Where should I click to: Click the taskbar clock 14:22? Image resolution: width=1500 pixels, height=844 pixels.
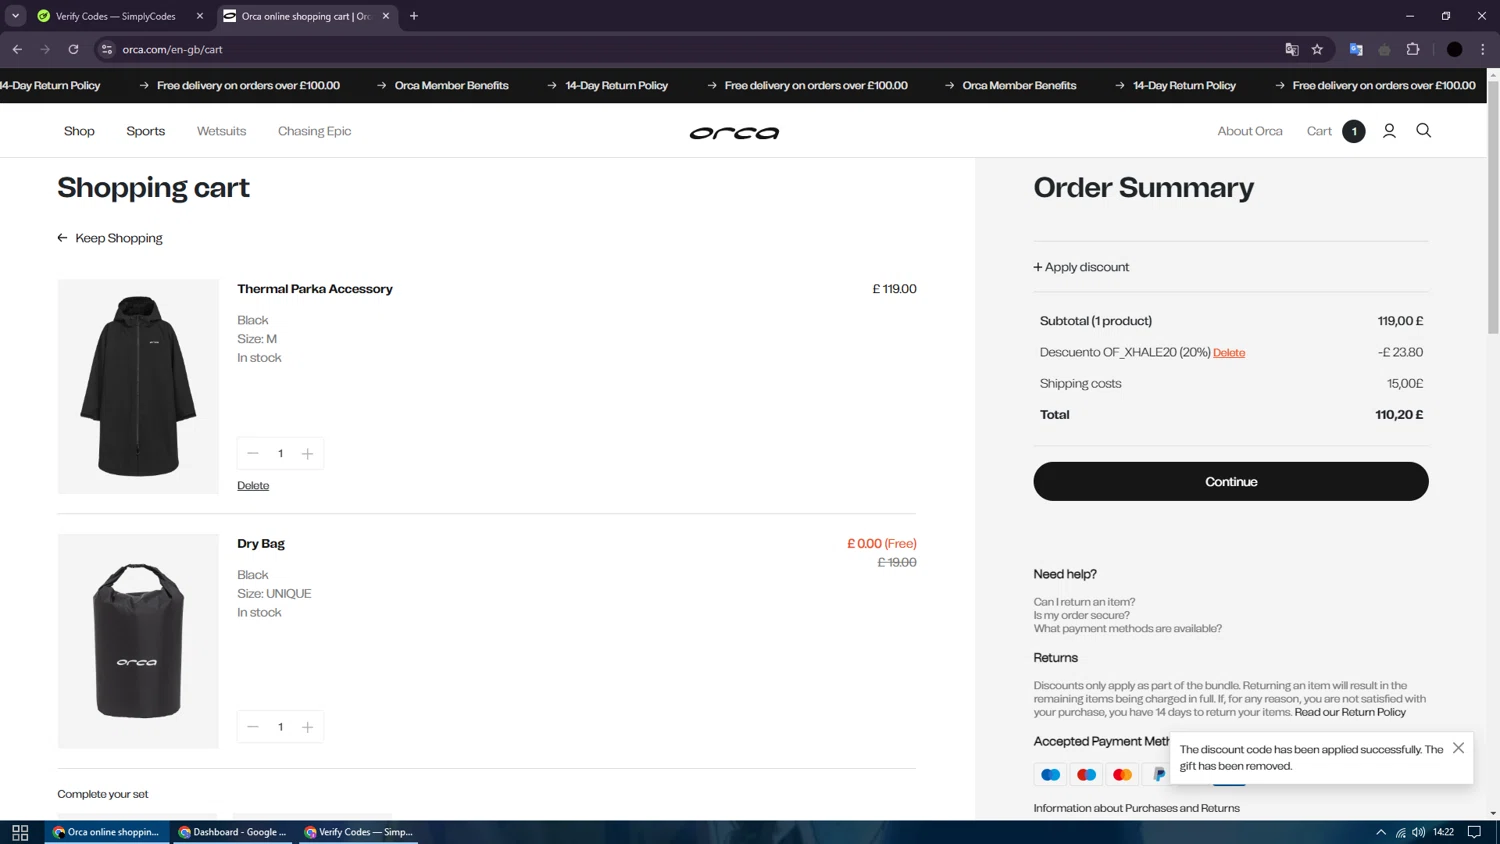[x=1443, y=832]
